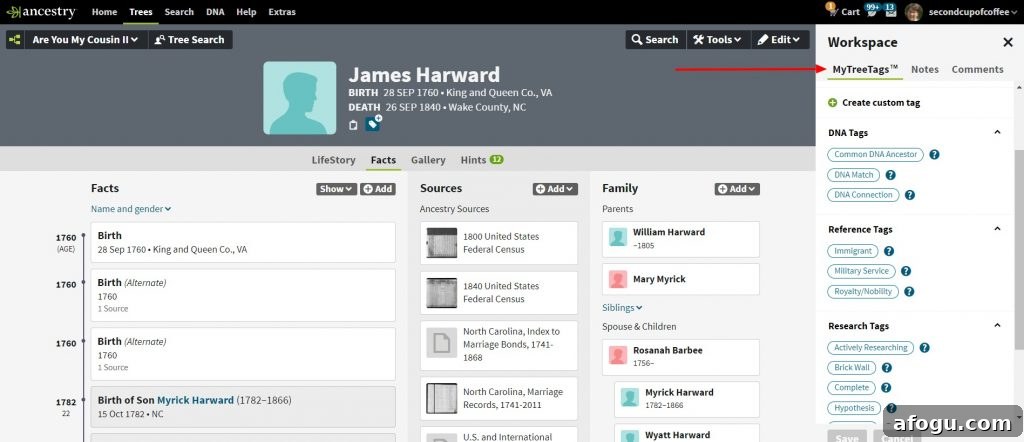1024x442 pixels.
Task: Switch to the Gallery tab
Action: pyautogui.click(x=428, y=160)
